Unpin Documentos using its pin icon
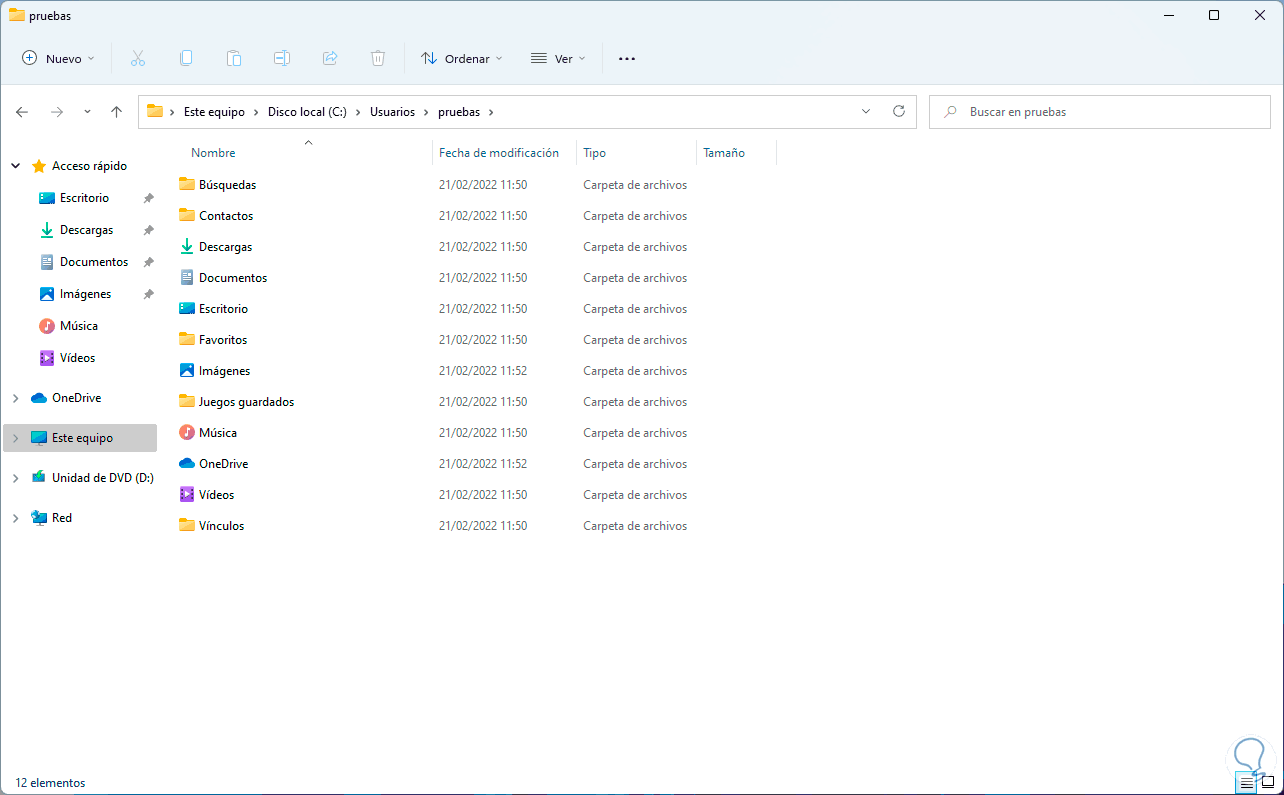The width and height of the screenshot is (1284, 795). tap(148, 262)
